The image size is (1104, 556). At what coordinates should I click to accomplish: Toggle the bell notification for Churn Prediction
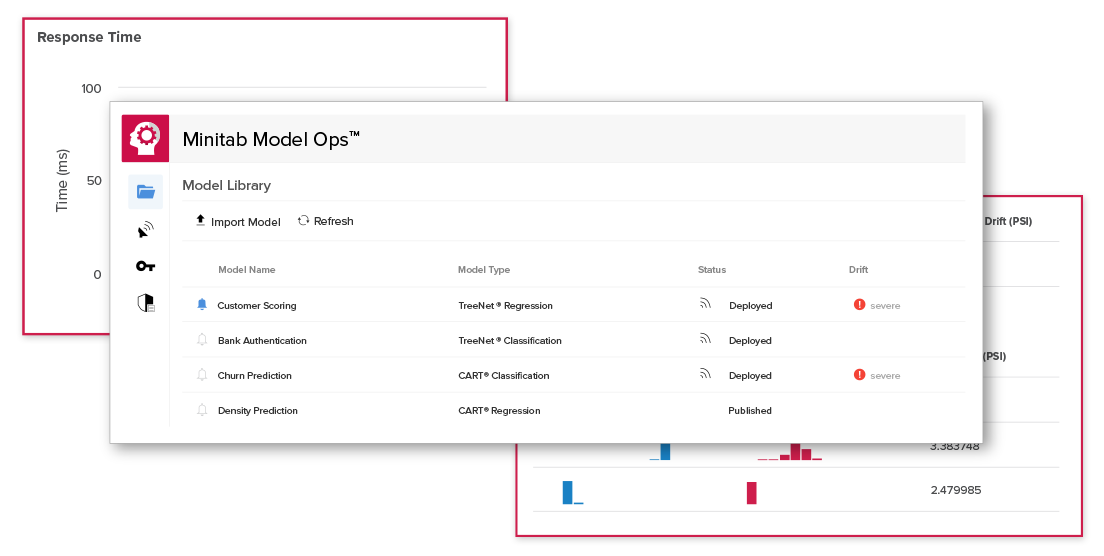202,375
